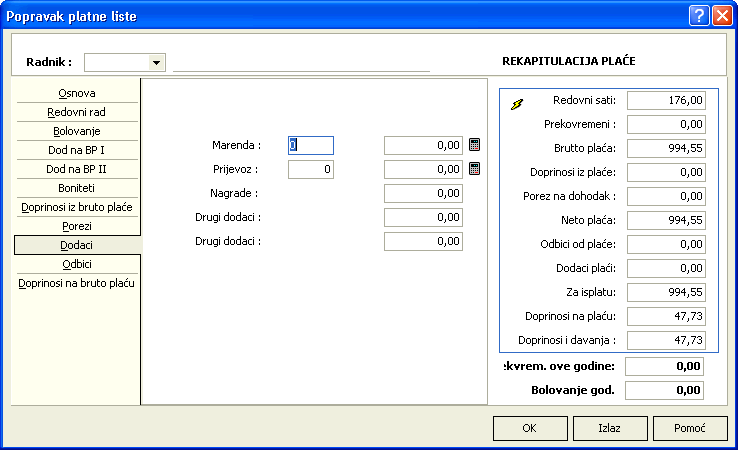Open the Odbici tab

pos(77,264)
